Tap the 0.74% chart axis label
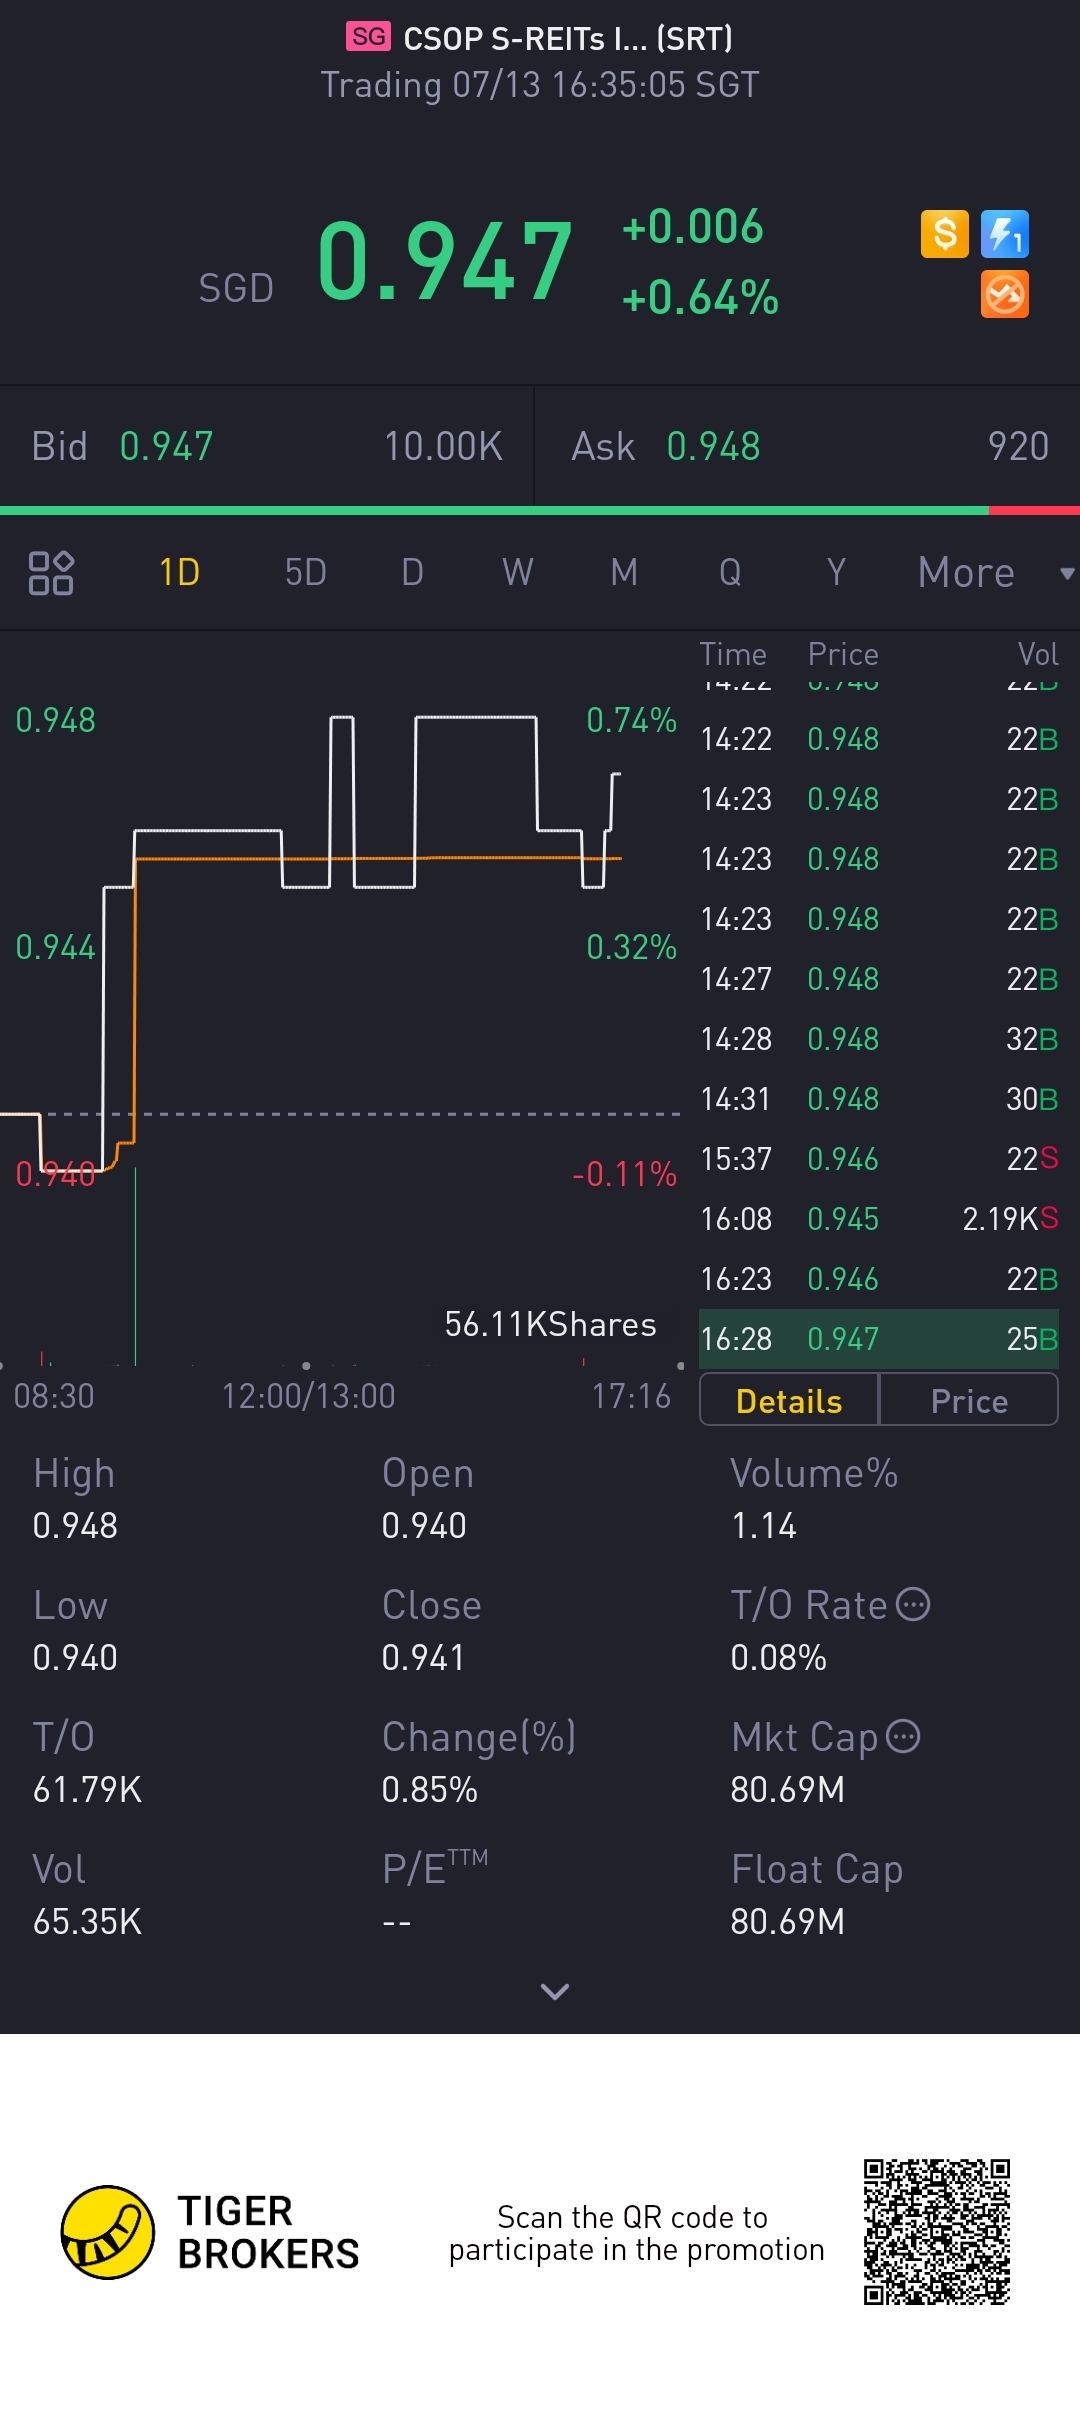This screenshot has height=2431, width=1080. pos(632,720)
